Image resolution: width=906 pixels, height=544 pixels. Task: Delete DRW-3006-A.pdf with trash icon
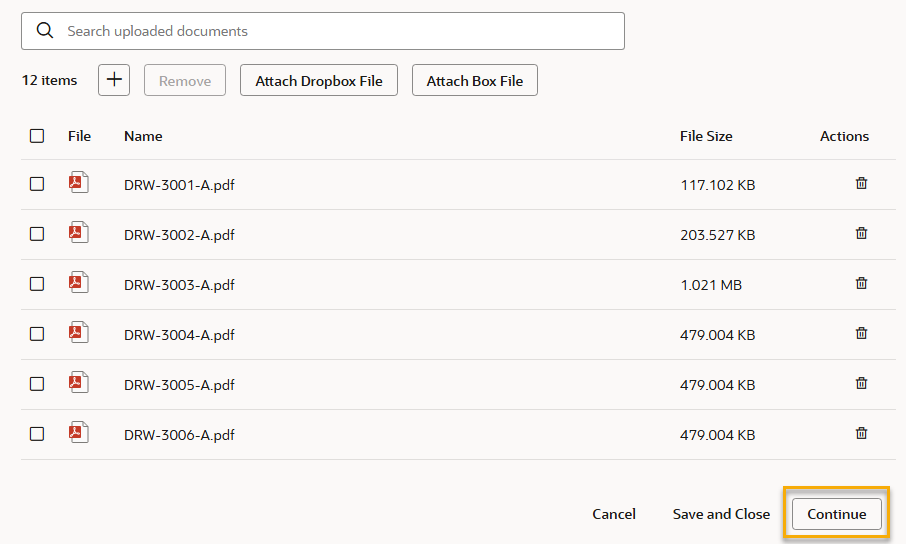point(861,434)
